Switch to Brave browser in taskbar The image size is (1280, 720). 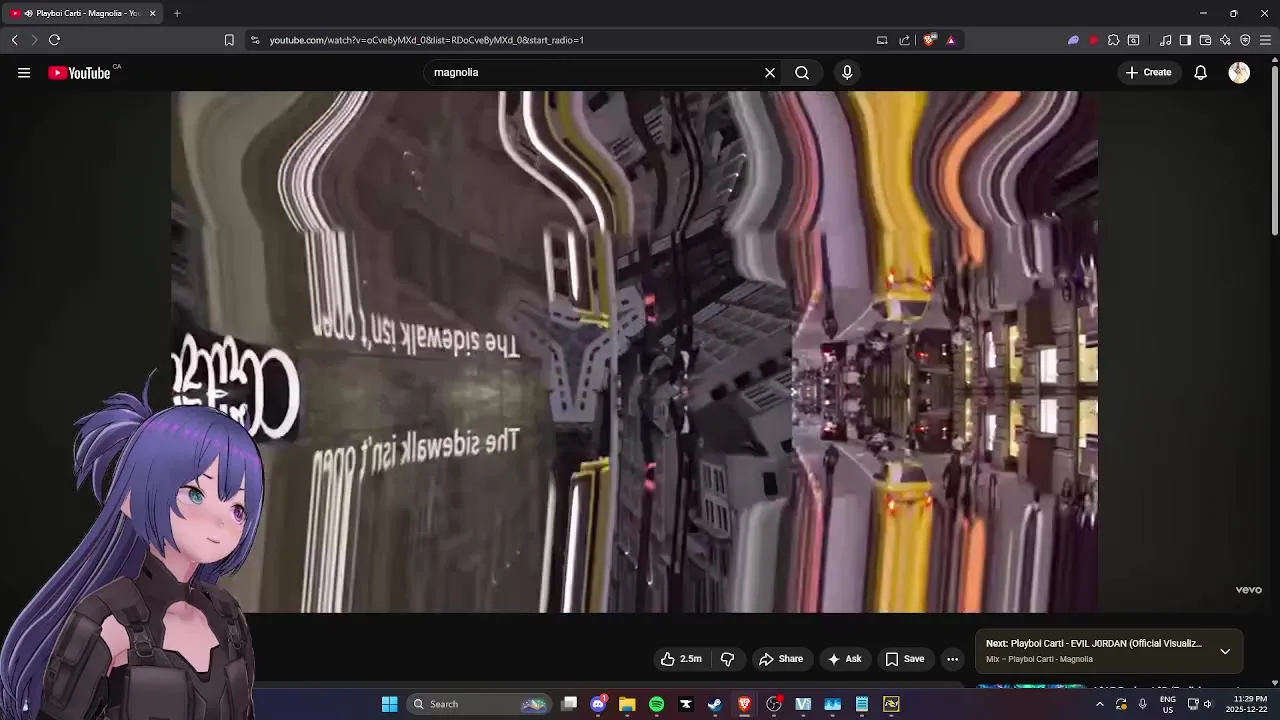[x=744, y=704]
